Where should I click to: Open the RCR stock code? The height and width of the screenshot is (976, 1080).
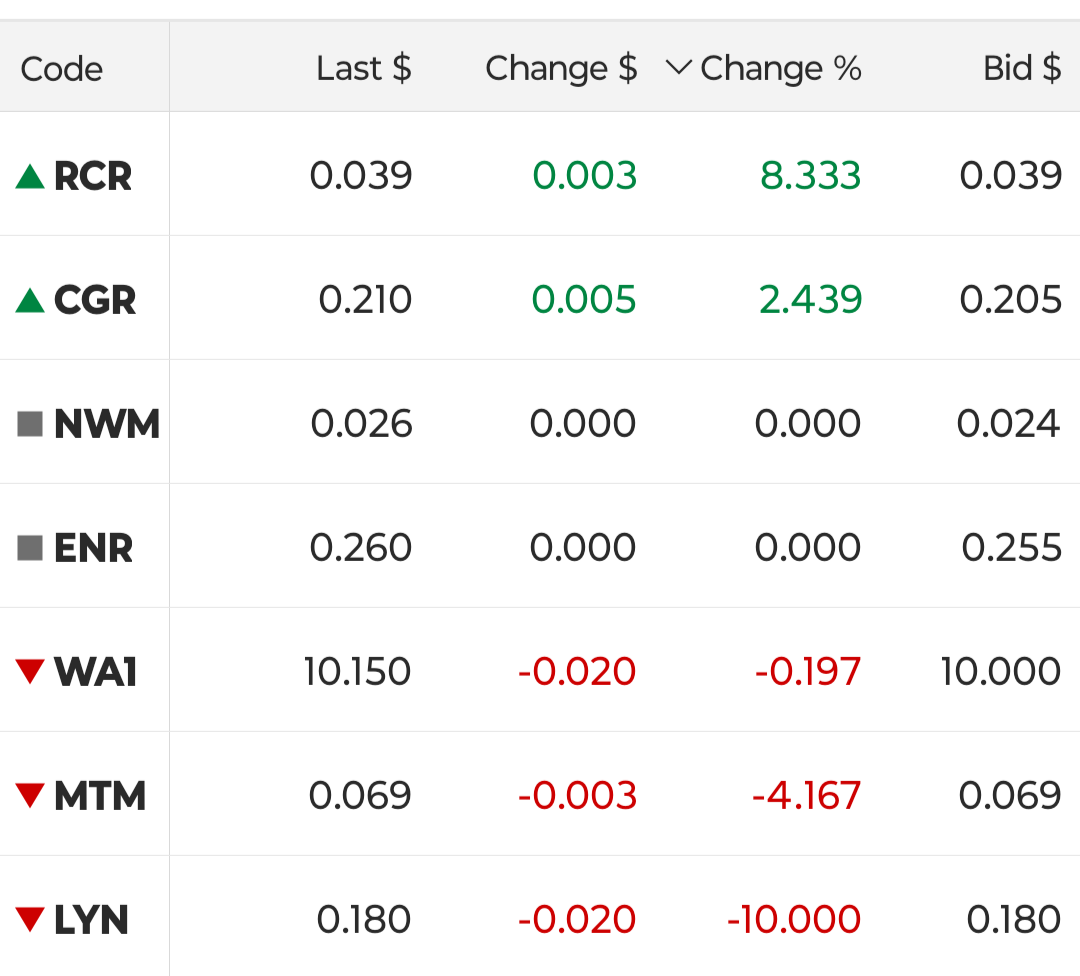click(93, 176)
